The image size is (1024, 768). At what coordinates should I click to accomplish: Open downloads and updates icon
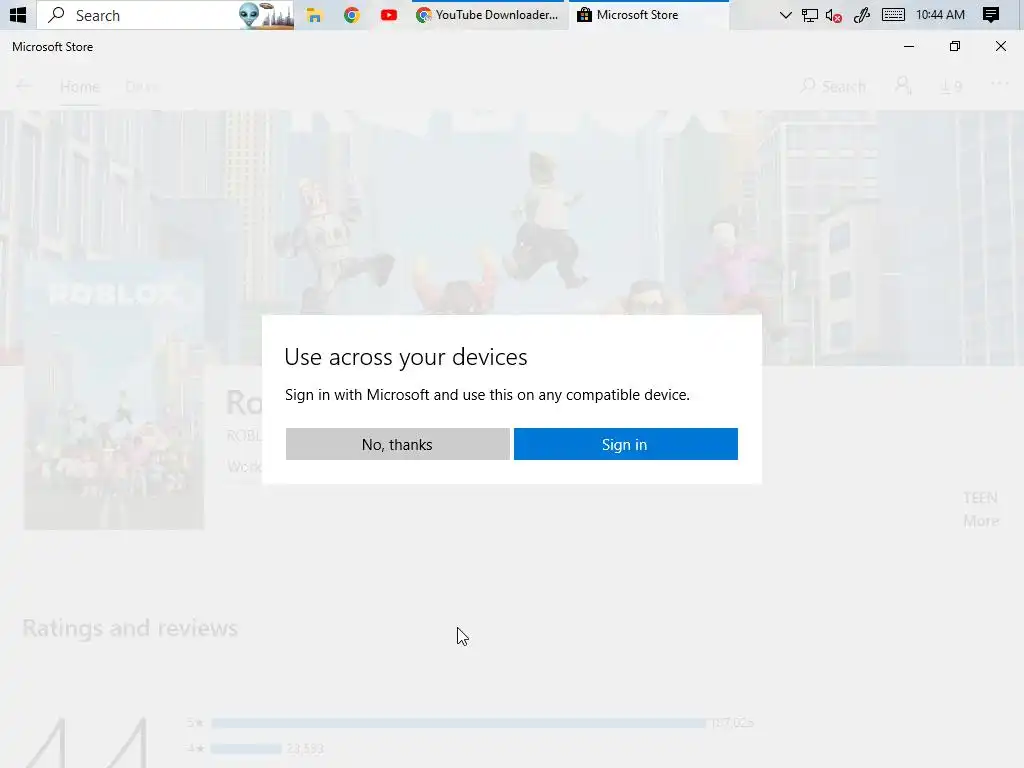[951, 86]
